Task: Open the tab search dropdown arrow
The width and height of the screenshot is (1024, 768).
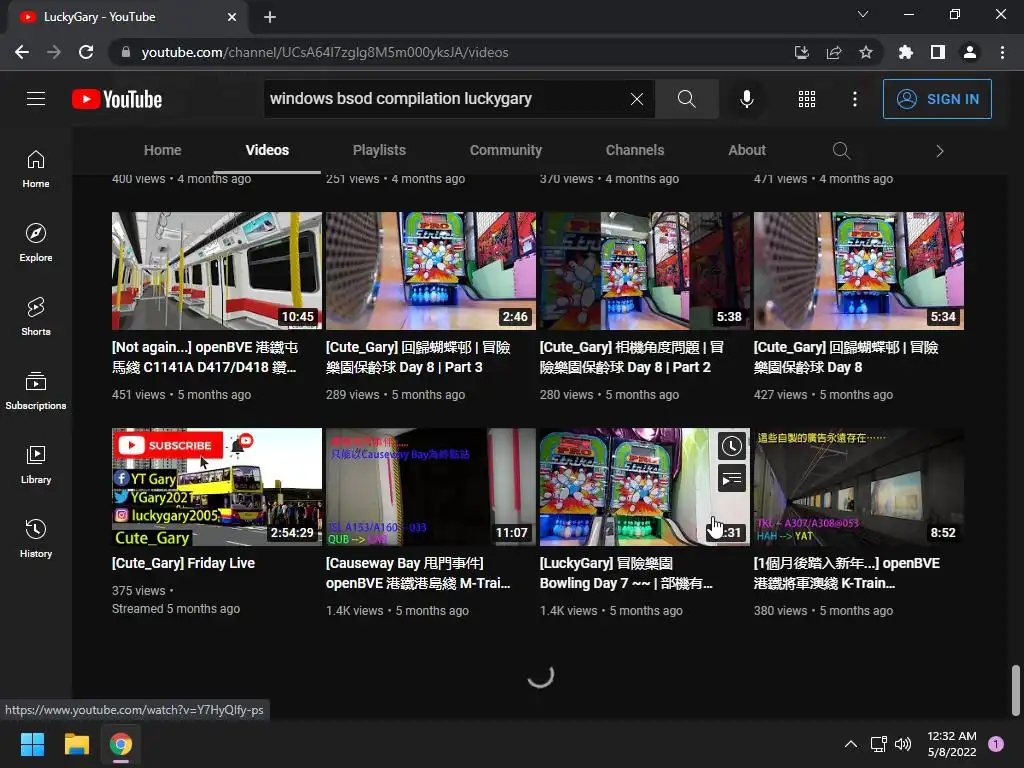Action: [863, 14]
